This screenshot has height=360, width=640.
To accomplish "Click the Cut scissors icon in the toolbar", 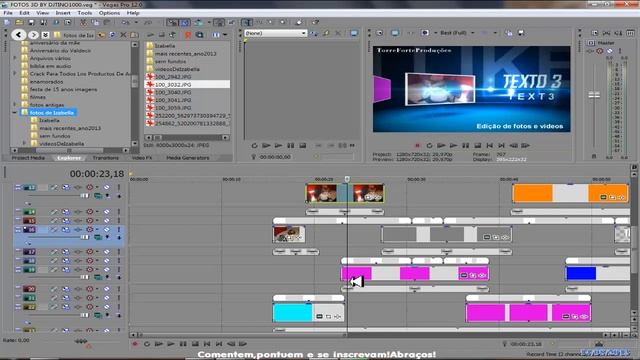I will pos(83,22).
